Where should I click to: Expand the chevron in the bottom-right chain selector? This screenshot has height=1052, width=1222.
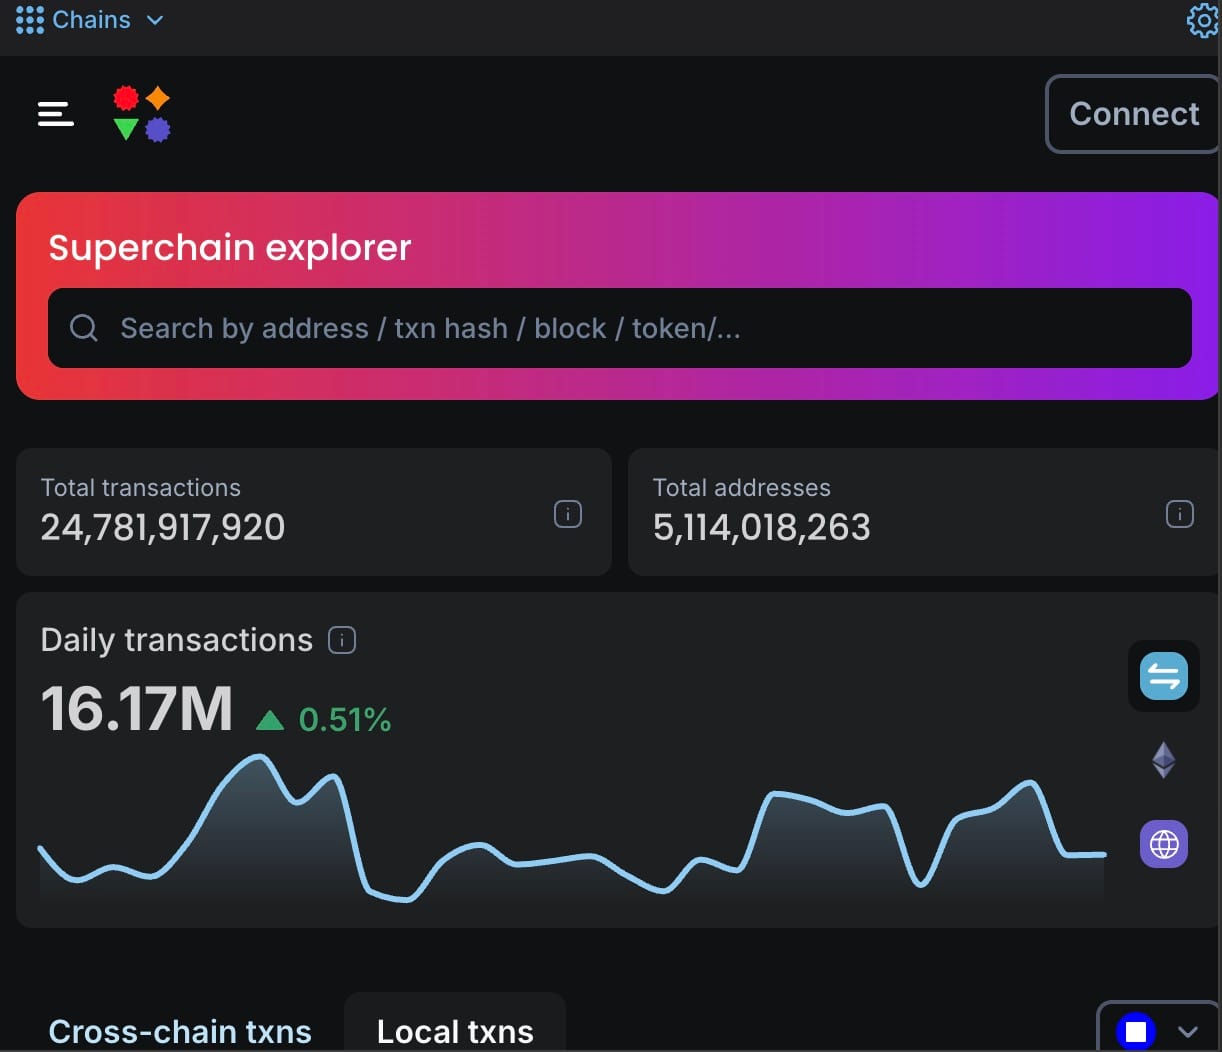pyautogui.click(x=1188, y=1032)
